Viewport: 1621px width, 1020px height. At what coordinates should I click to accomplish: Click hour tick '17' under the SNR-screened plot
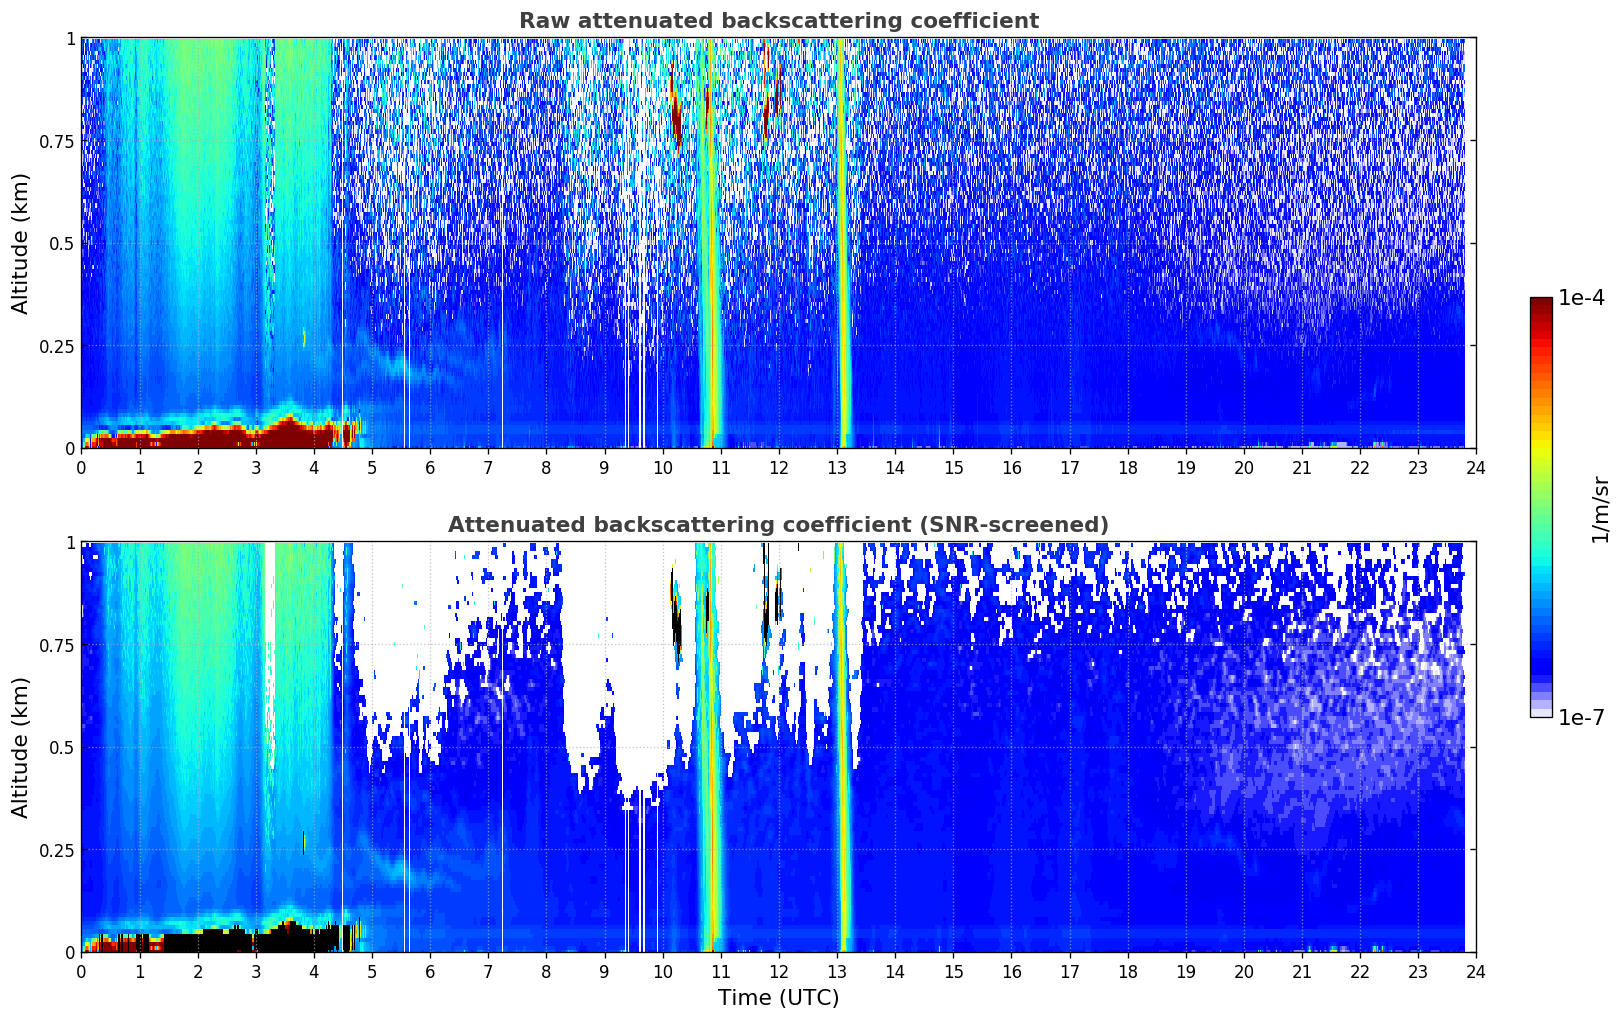[1069, 971]
